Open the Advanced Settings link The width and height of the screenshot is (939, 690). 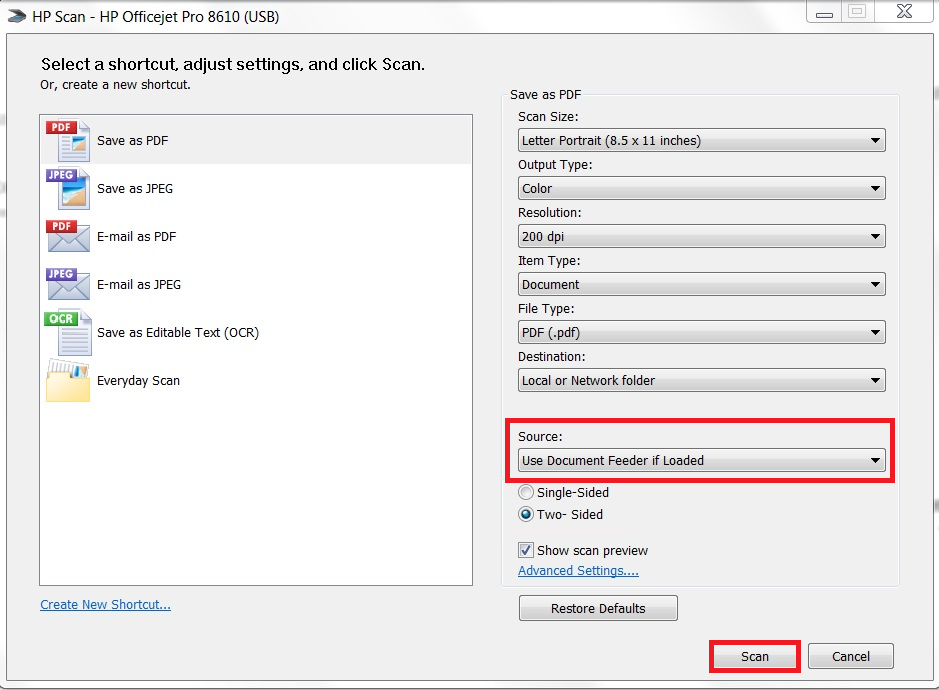click(x=578, y=571)
